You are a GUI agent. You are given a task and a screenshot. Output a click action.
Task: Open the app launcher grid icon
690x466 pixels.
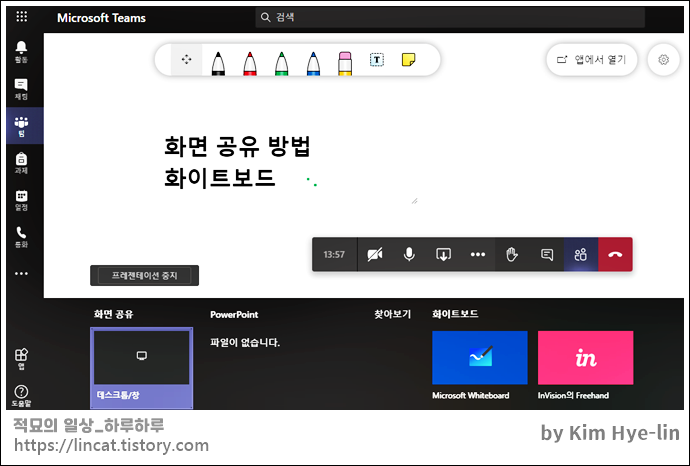pos(22,17)
